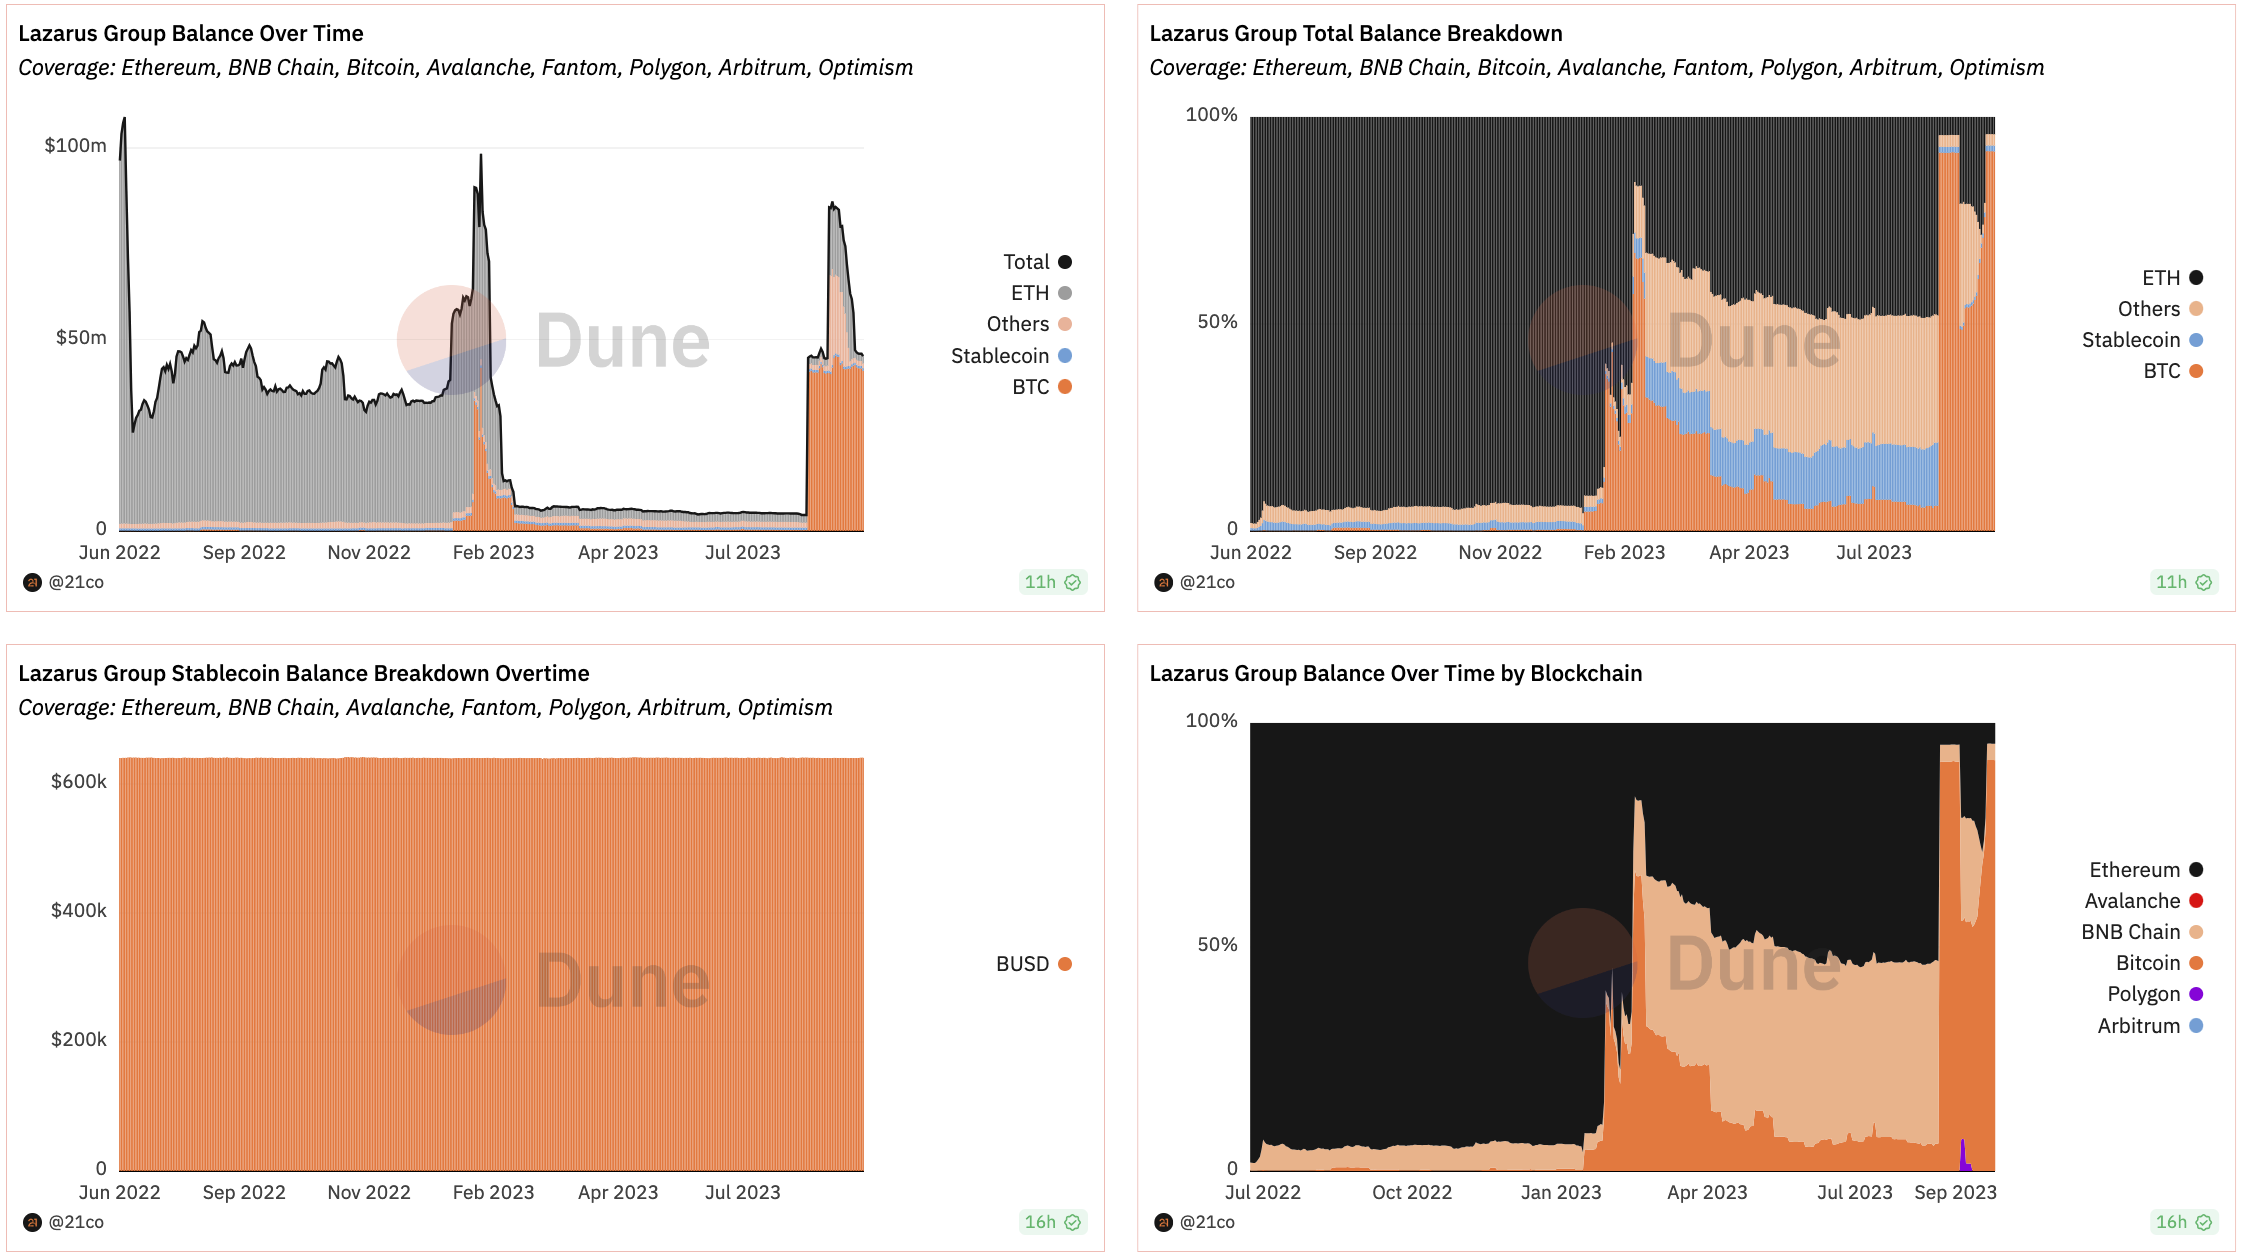The image size is (2244, 1258).
Task: Click 100% axis label in Total Balance Breakdown
Action: coord(1212,114)
